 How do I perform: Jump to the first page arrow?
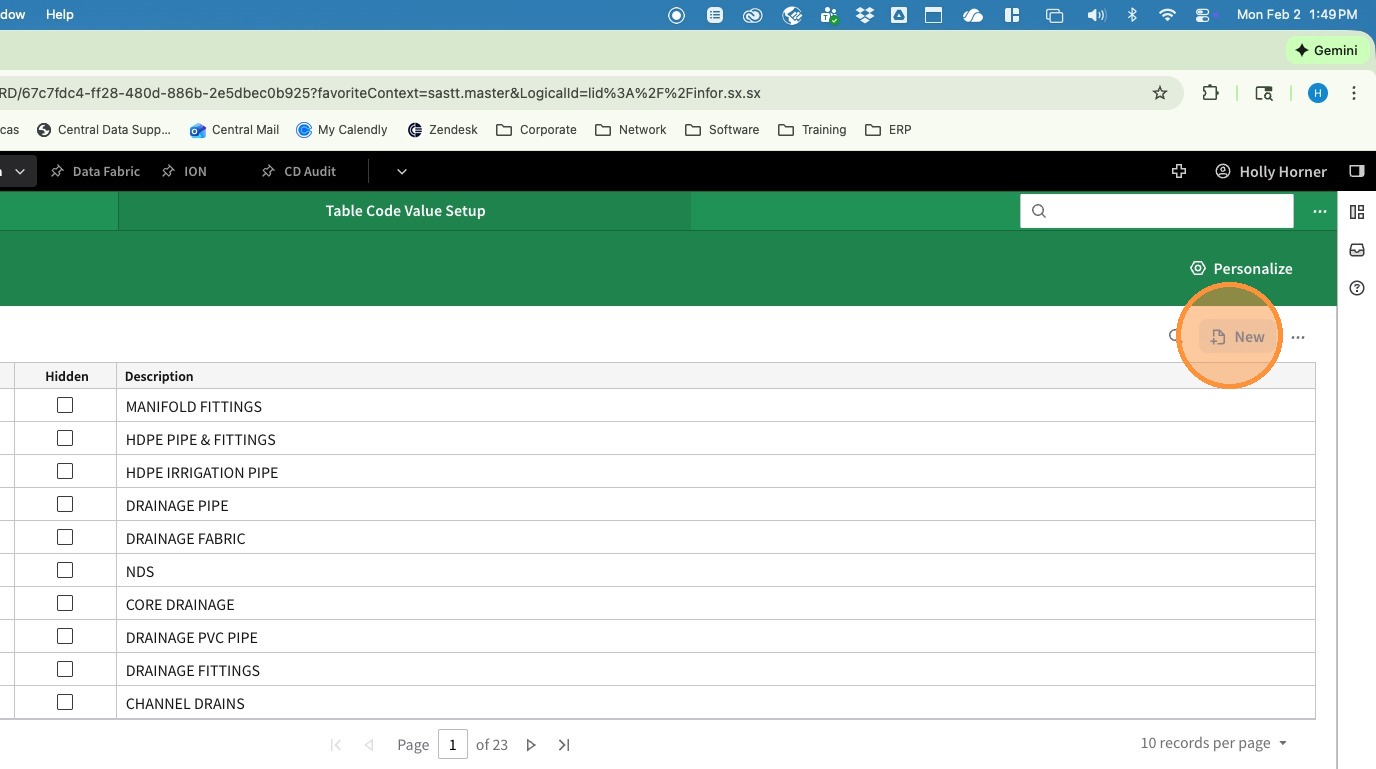[x=336, y=745]
